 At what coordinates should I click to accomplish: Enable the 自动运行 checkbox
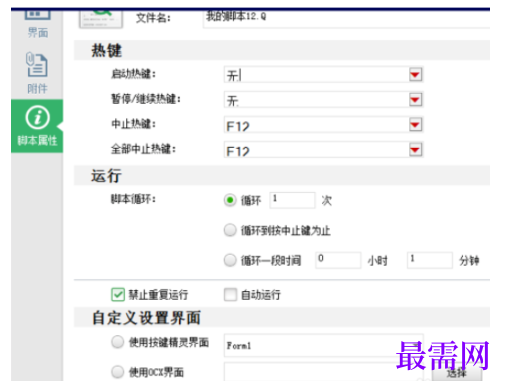[x=230, y=295]
